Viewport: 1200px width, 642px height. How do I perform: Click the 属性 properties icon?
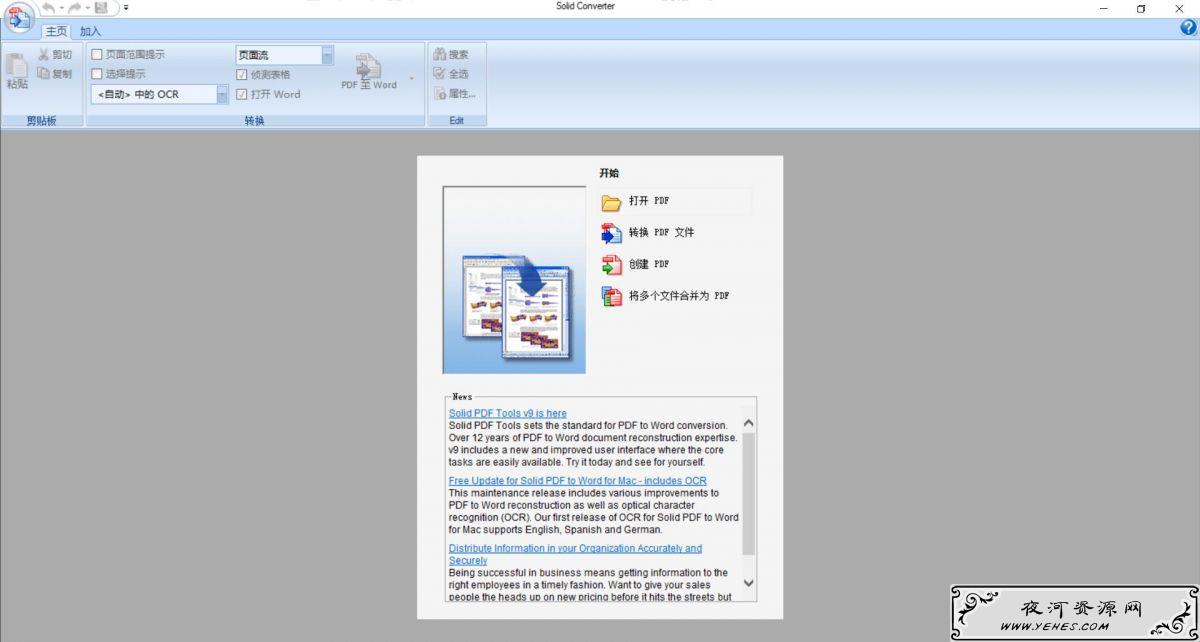point(439,94)
